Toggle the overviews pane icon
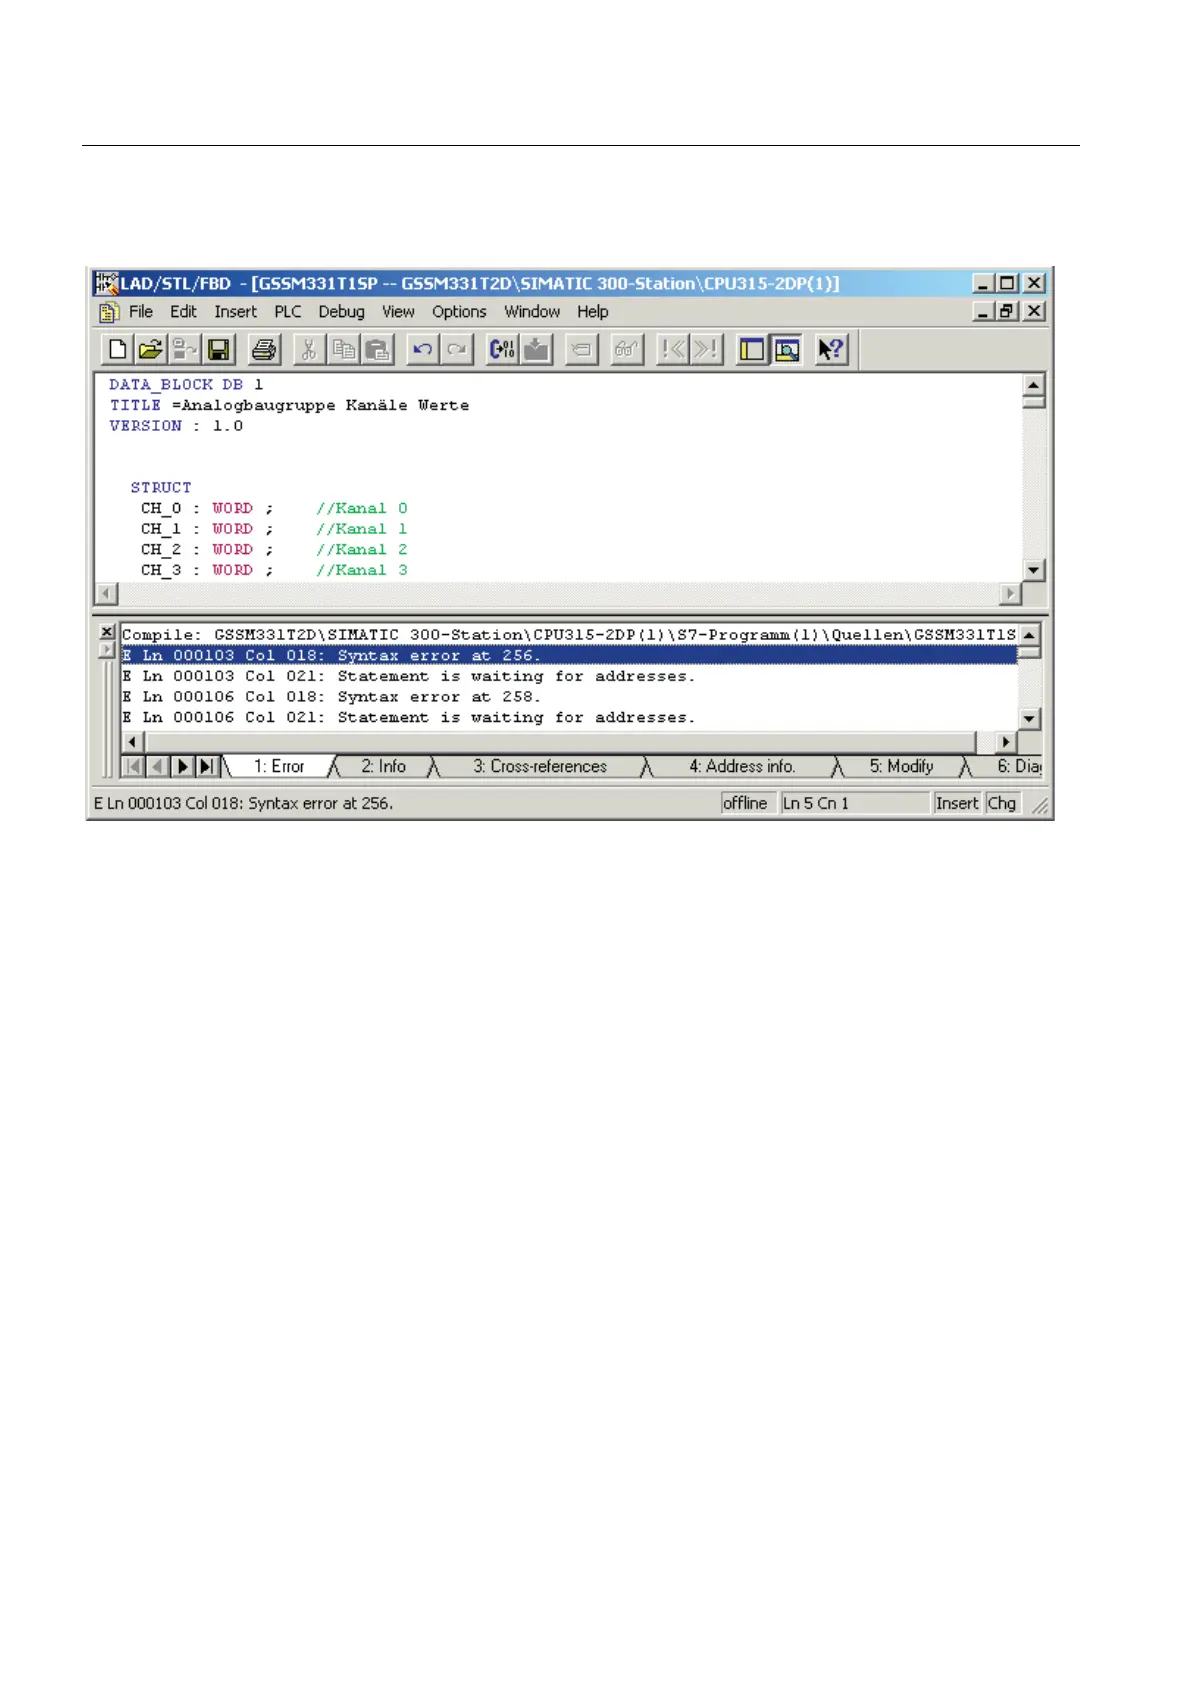The height and width of the screenshot is (1684, 1190). pyautogui.click(x=752, y=349)
